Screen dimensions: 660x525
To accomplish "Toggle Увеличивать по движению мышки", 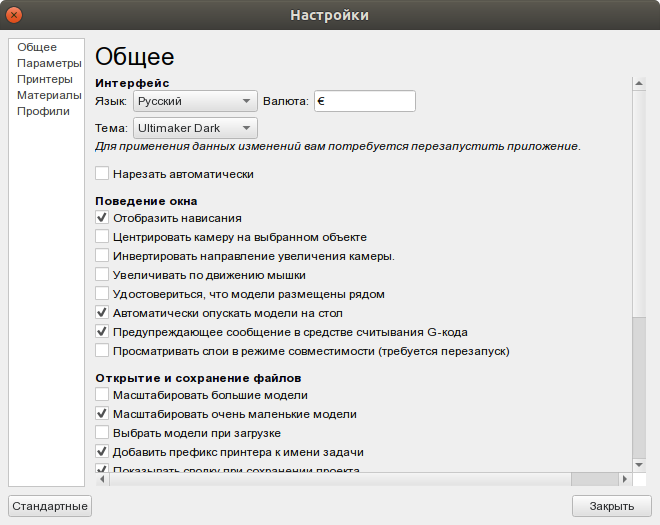I will click(102, 274).
